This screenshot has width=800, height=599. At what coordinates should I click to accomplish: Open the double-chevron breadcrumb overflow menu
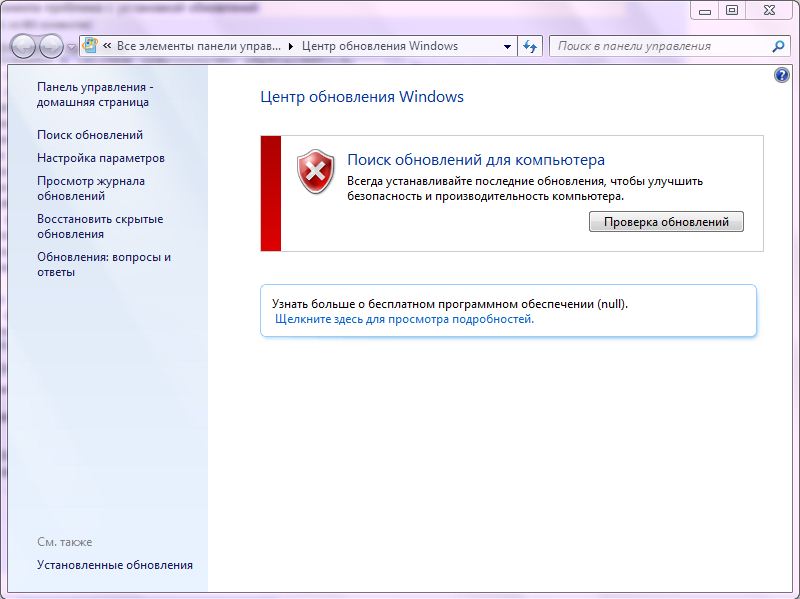click(107, 46)
